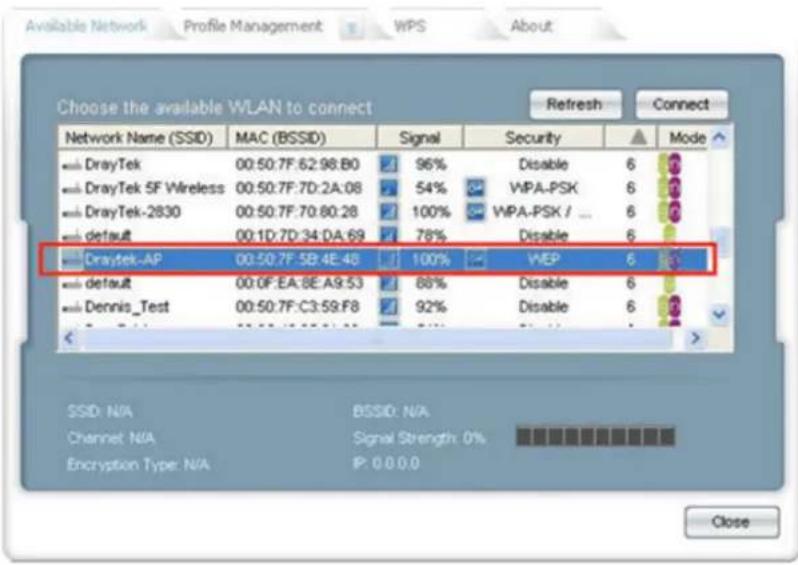
Task: Click the antenna icon beside Draytek-AP
Action: click(71, 261)
